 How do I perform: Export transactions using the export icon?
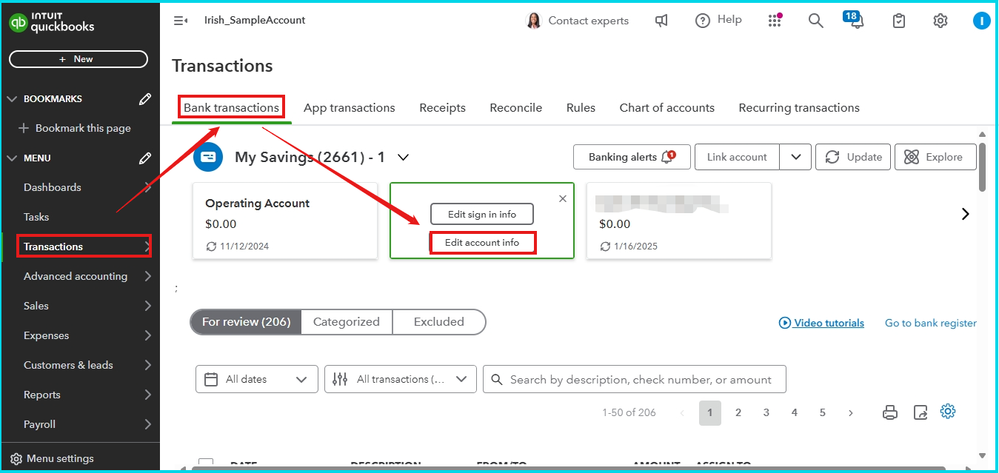(x=920, y=412)
